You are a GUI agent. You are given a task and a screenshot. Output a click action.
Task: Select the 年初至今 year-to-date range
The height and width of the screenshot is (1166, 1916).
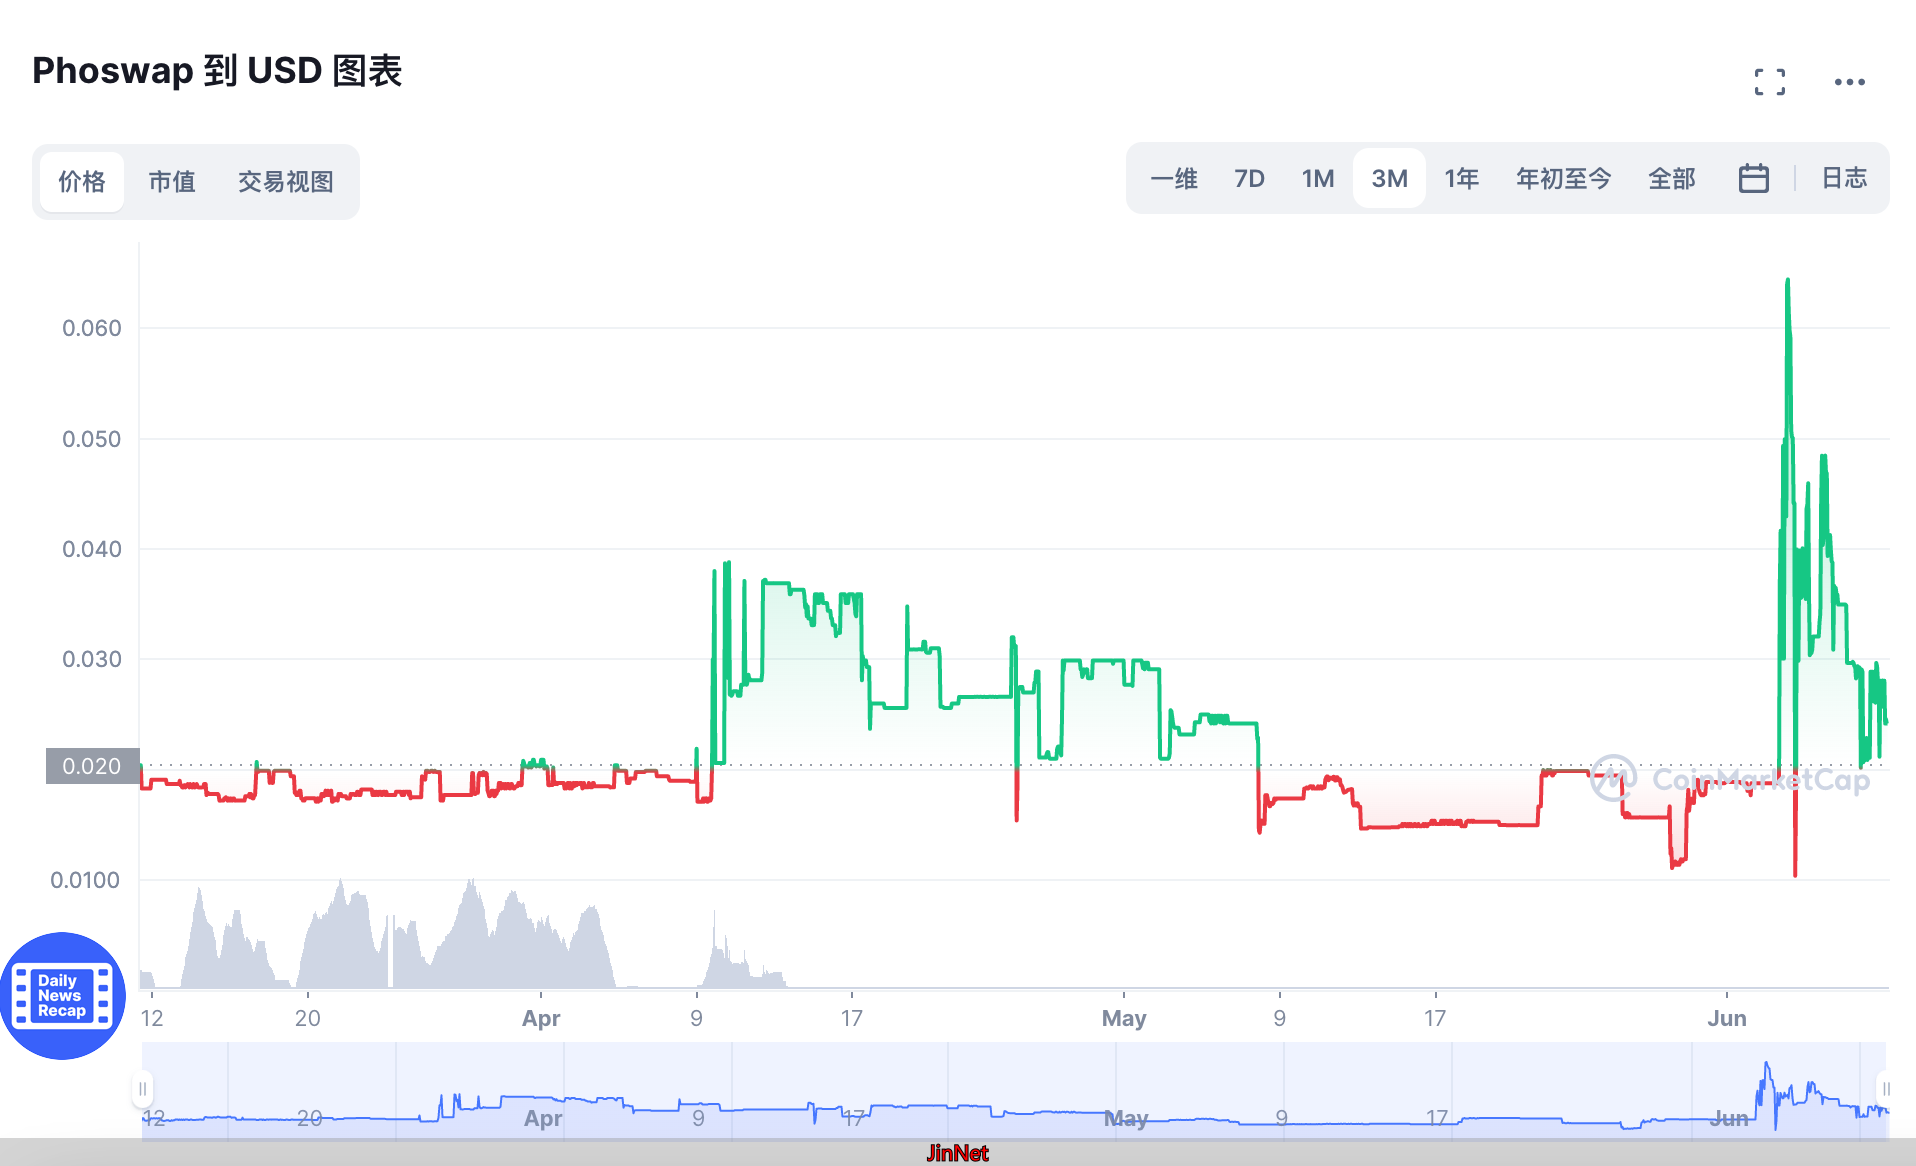(x=1563, y=179)
